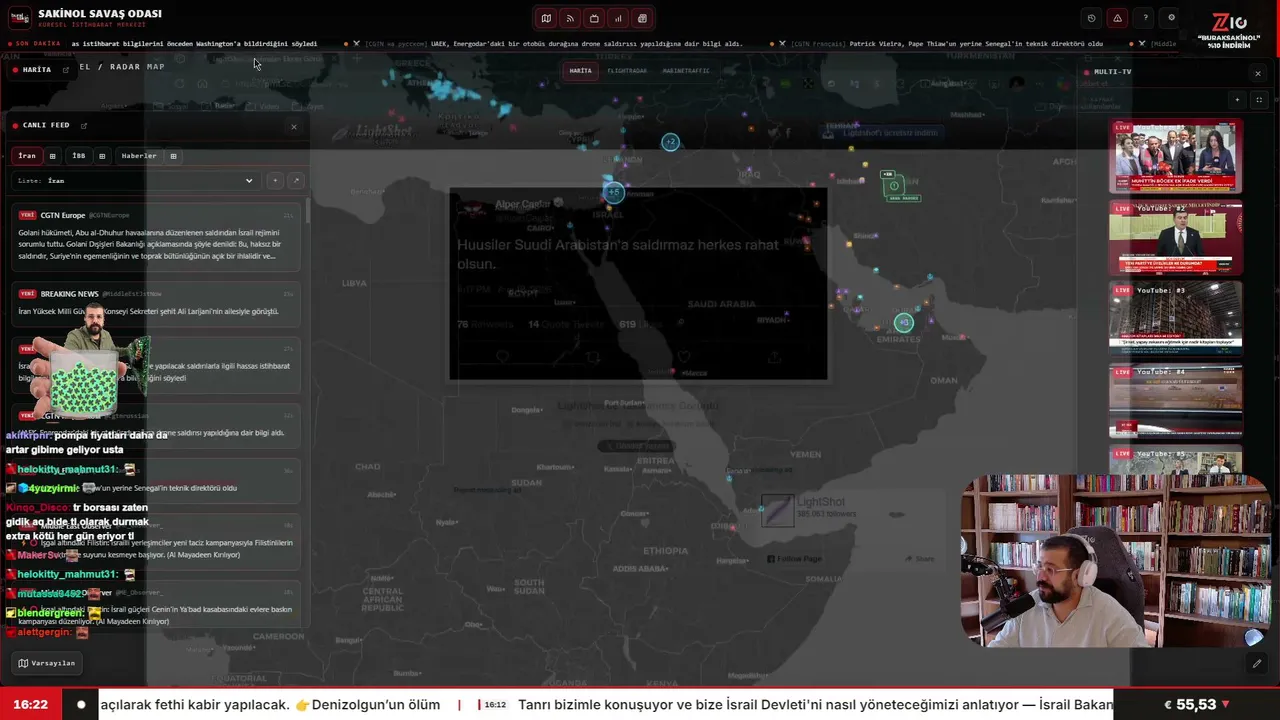This screenshot has height=720, width=1280.
Task: Open the TV icon in top toolbar
Action: pyautogui.click(x=594, y=18)
